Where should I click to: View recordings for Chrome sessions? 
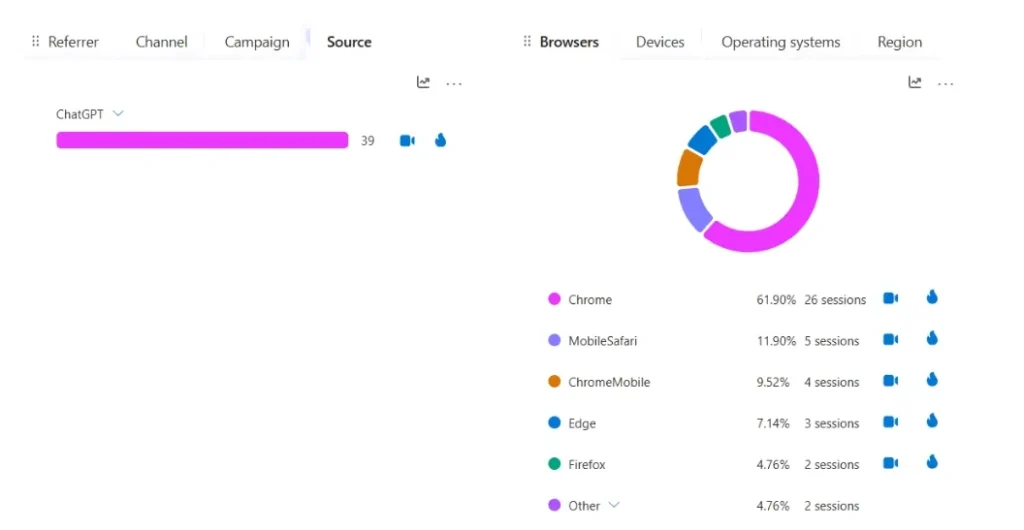pos(890,299)
